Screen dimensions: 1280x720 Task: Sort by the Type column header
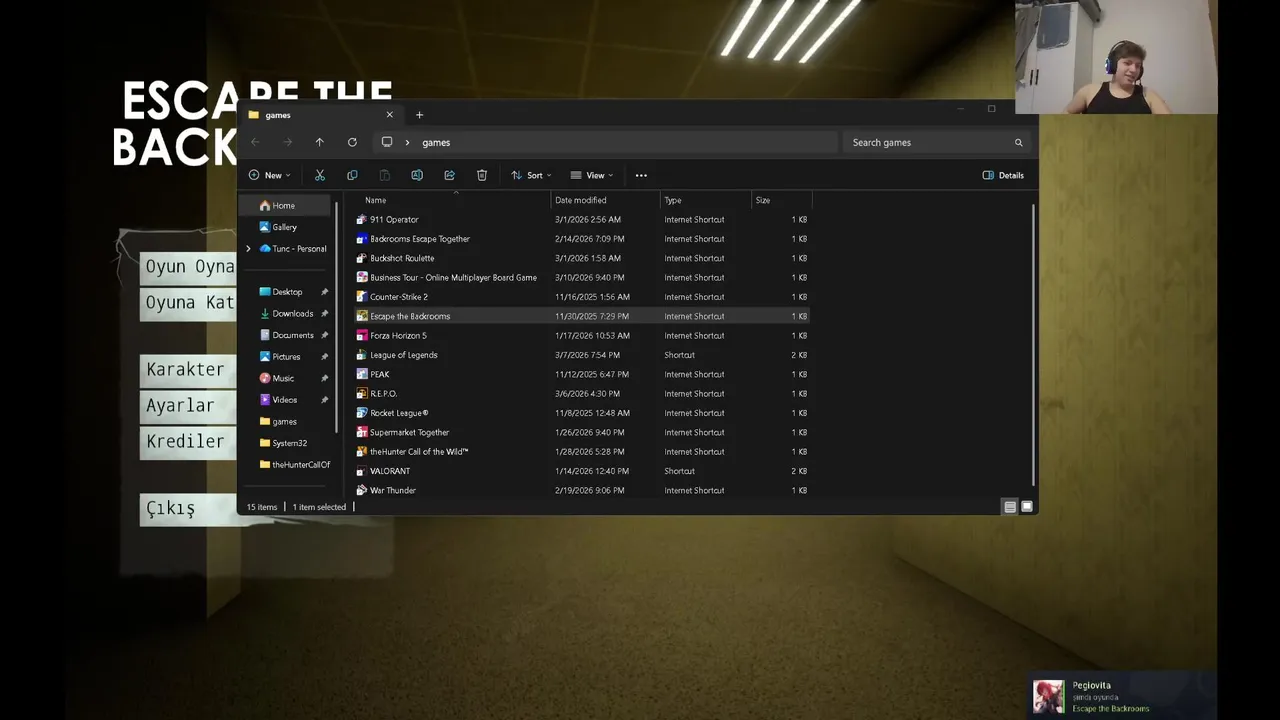673,200
